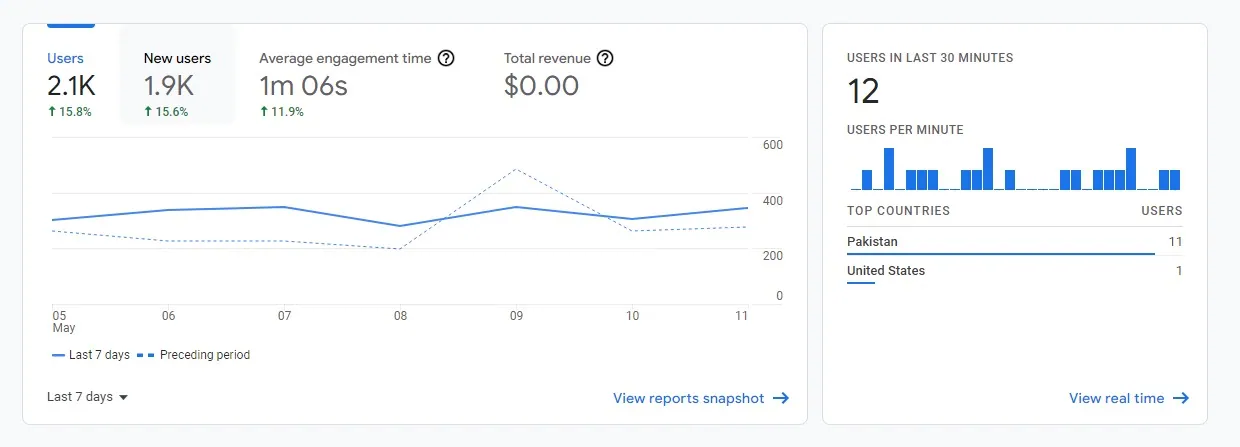Click arrow icon next to View real time

coord(1181,398)
